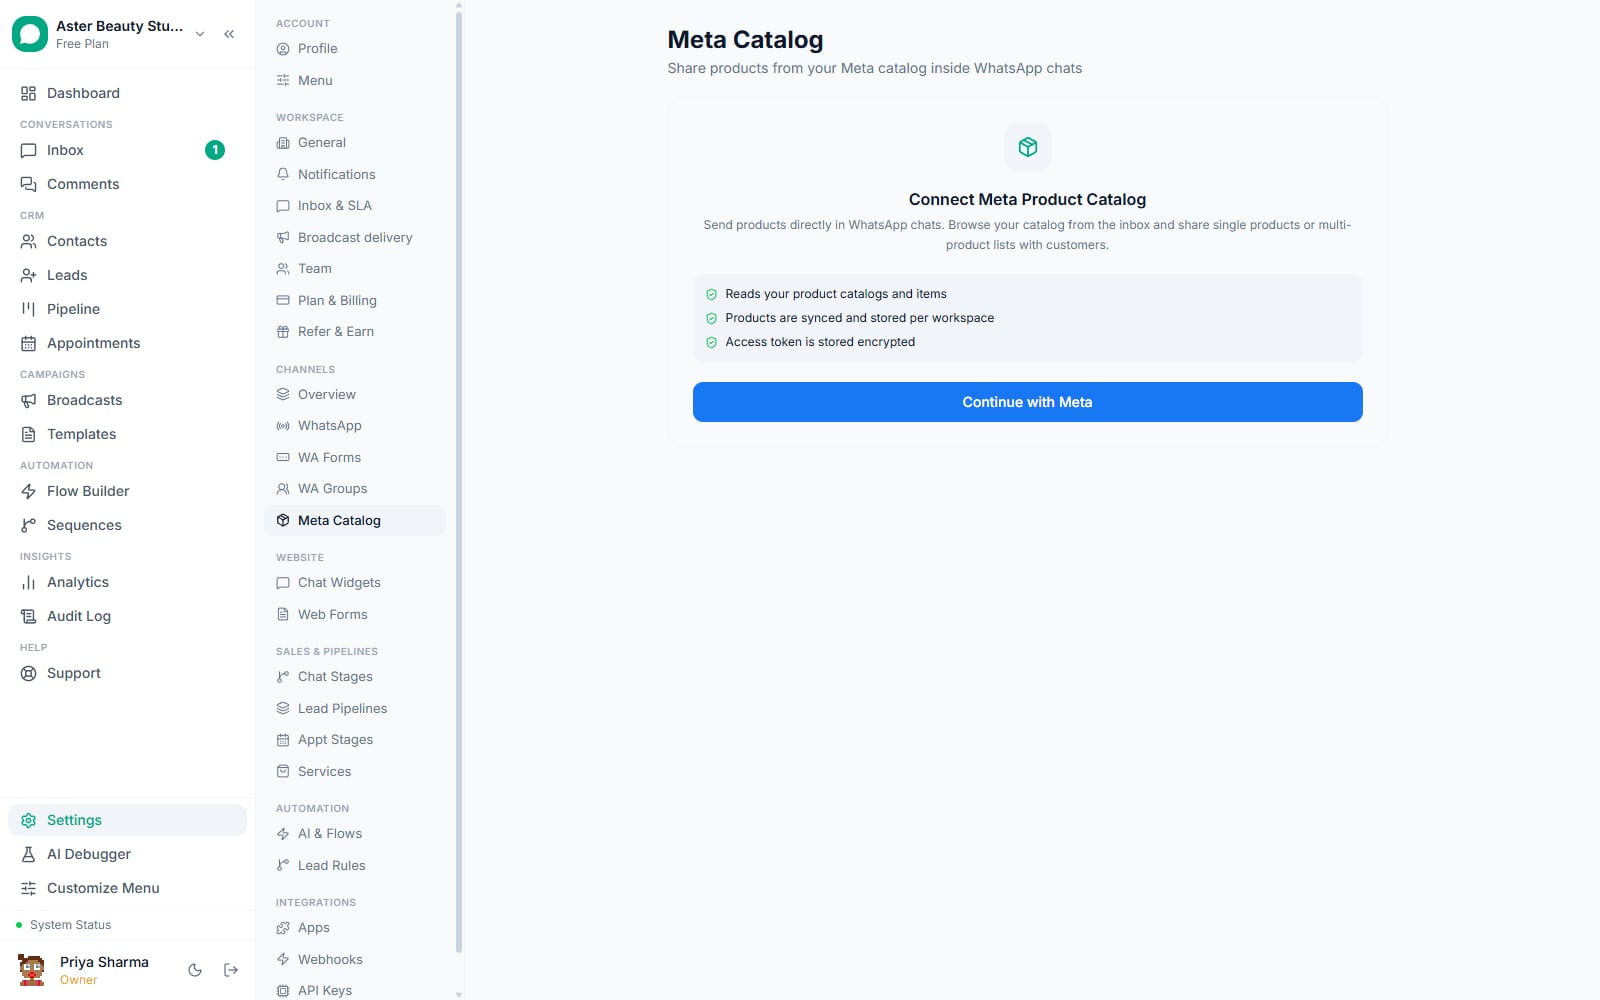
Task: Open WA Forms settings
Action: tap(354, 458)
